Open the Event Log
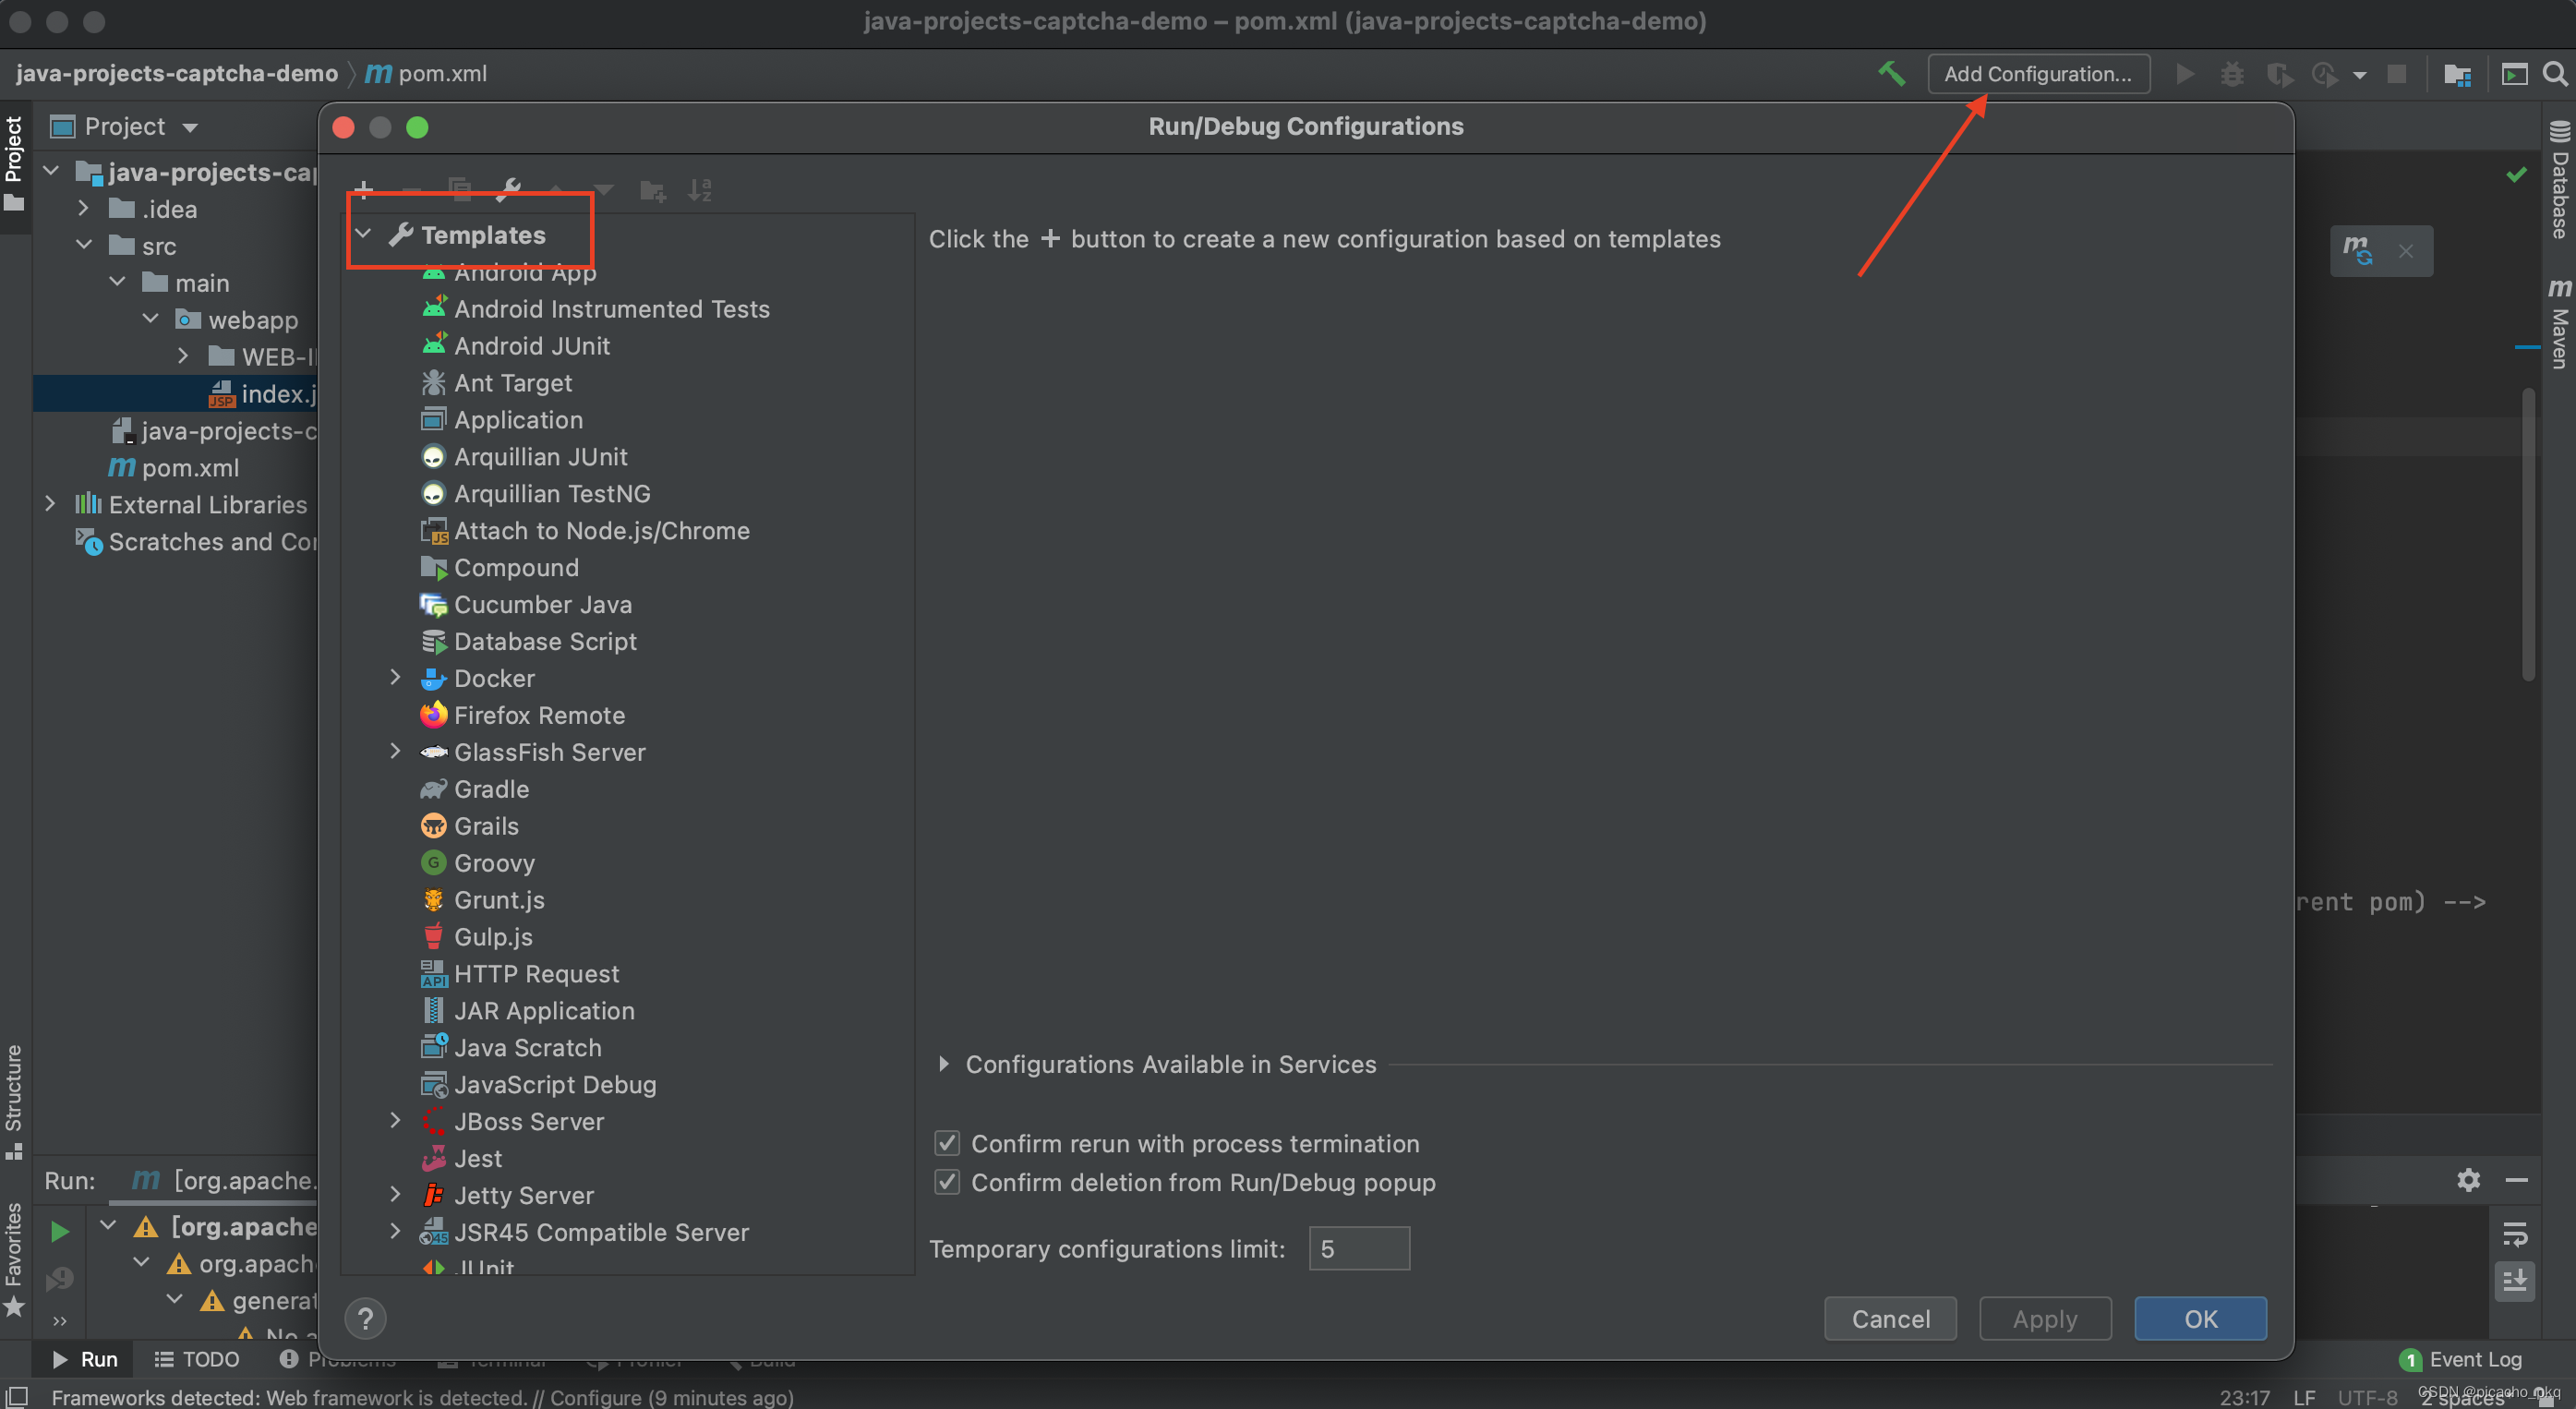 2460,1359
